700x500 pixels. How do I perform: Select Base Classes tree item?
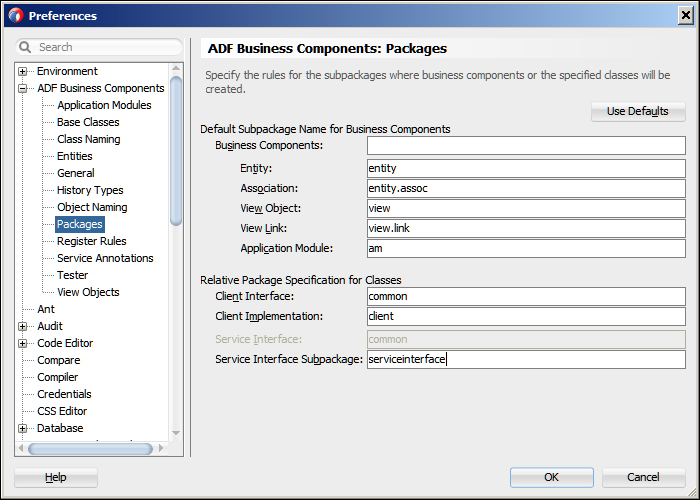88,122
